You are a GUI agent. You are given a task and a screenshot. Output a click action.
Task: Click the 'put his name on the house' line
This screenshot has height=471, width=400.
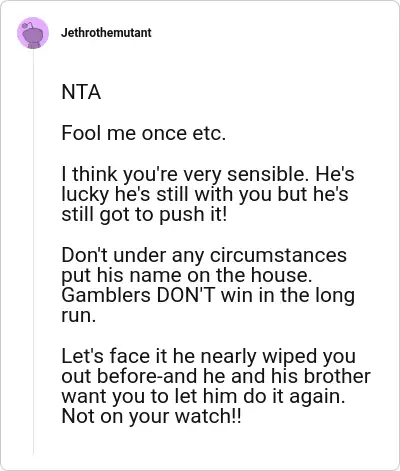click(x=187, y=275)
